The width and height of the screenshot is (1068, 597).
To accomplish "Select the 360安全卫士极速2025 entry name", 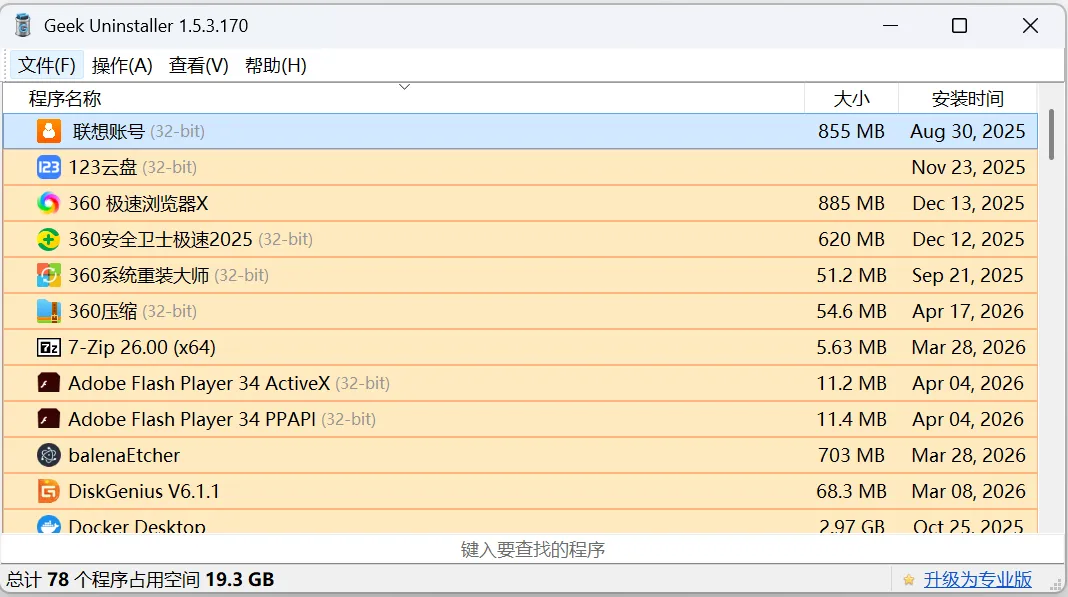I will (161, 239).
